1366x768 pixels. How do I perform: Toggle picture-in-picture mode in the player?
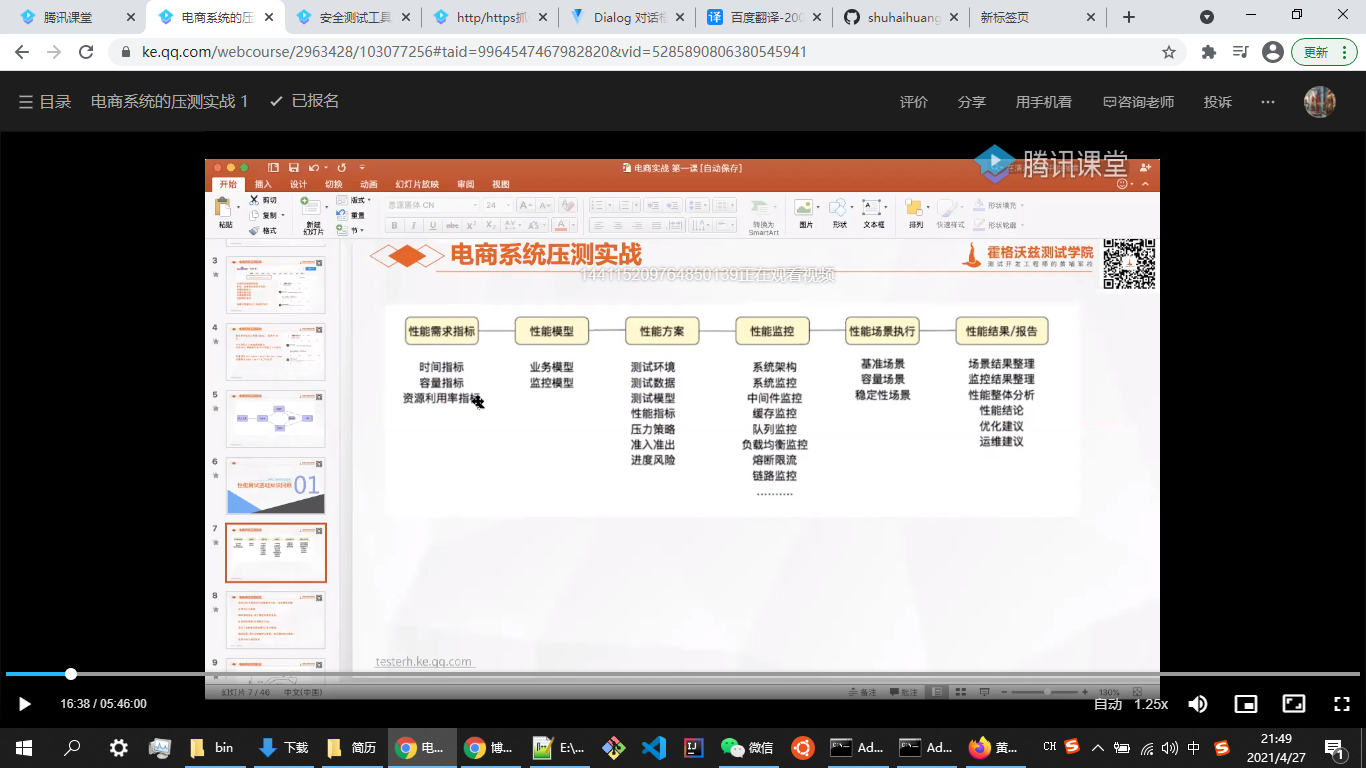tap(1245, 704)
